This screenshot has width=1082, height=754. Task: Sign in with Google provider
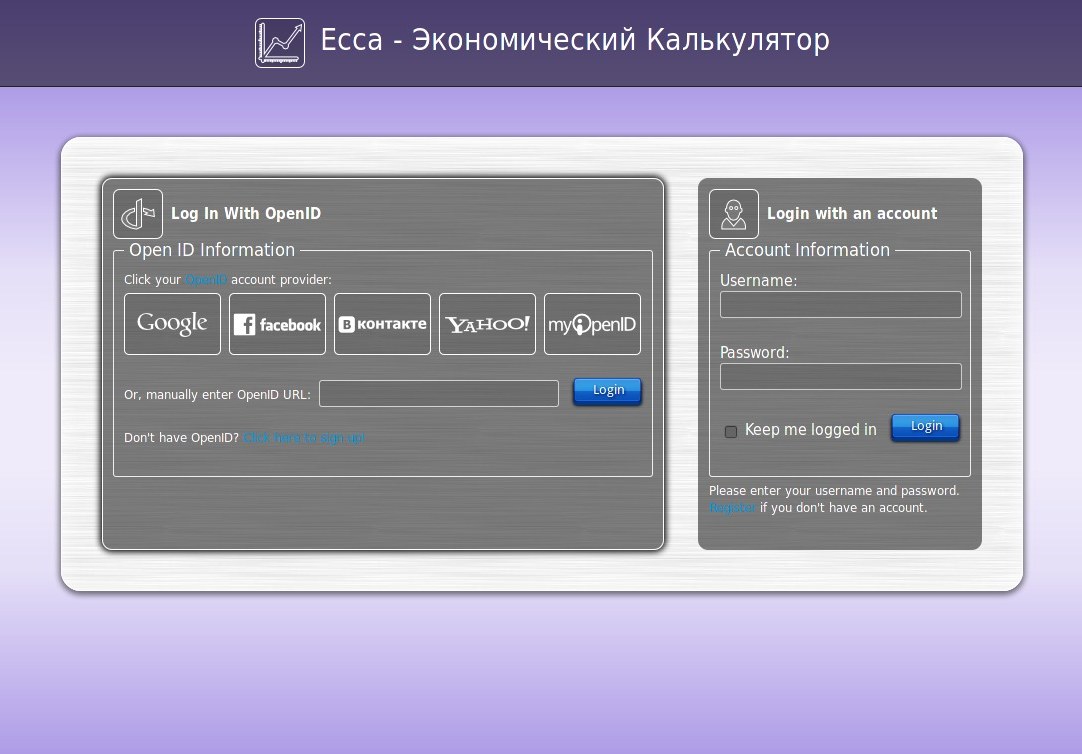pyautogui.click(x=173, y=324)
